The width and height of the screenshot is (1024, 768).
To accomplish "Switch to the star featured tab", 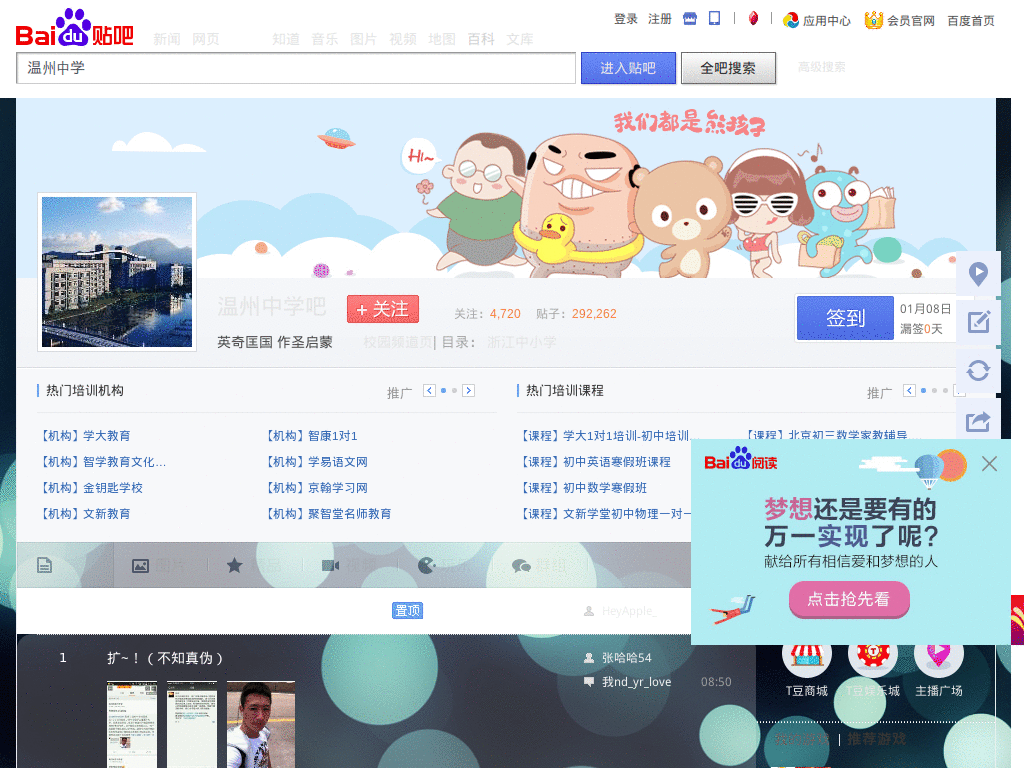I will [234, 565].
